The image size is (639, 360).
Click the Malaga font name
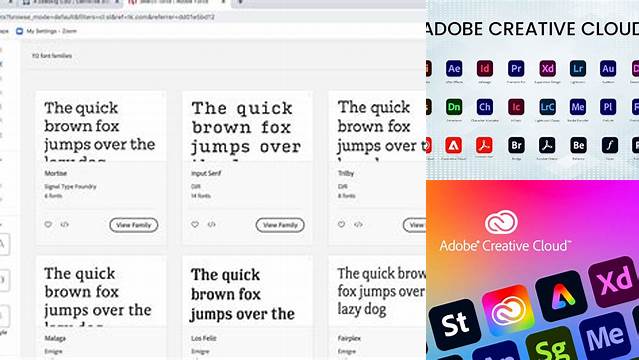point(55,338)
